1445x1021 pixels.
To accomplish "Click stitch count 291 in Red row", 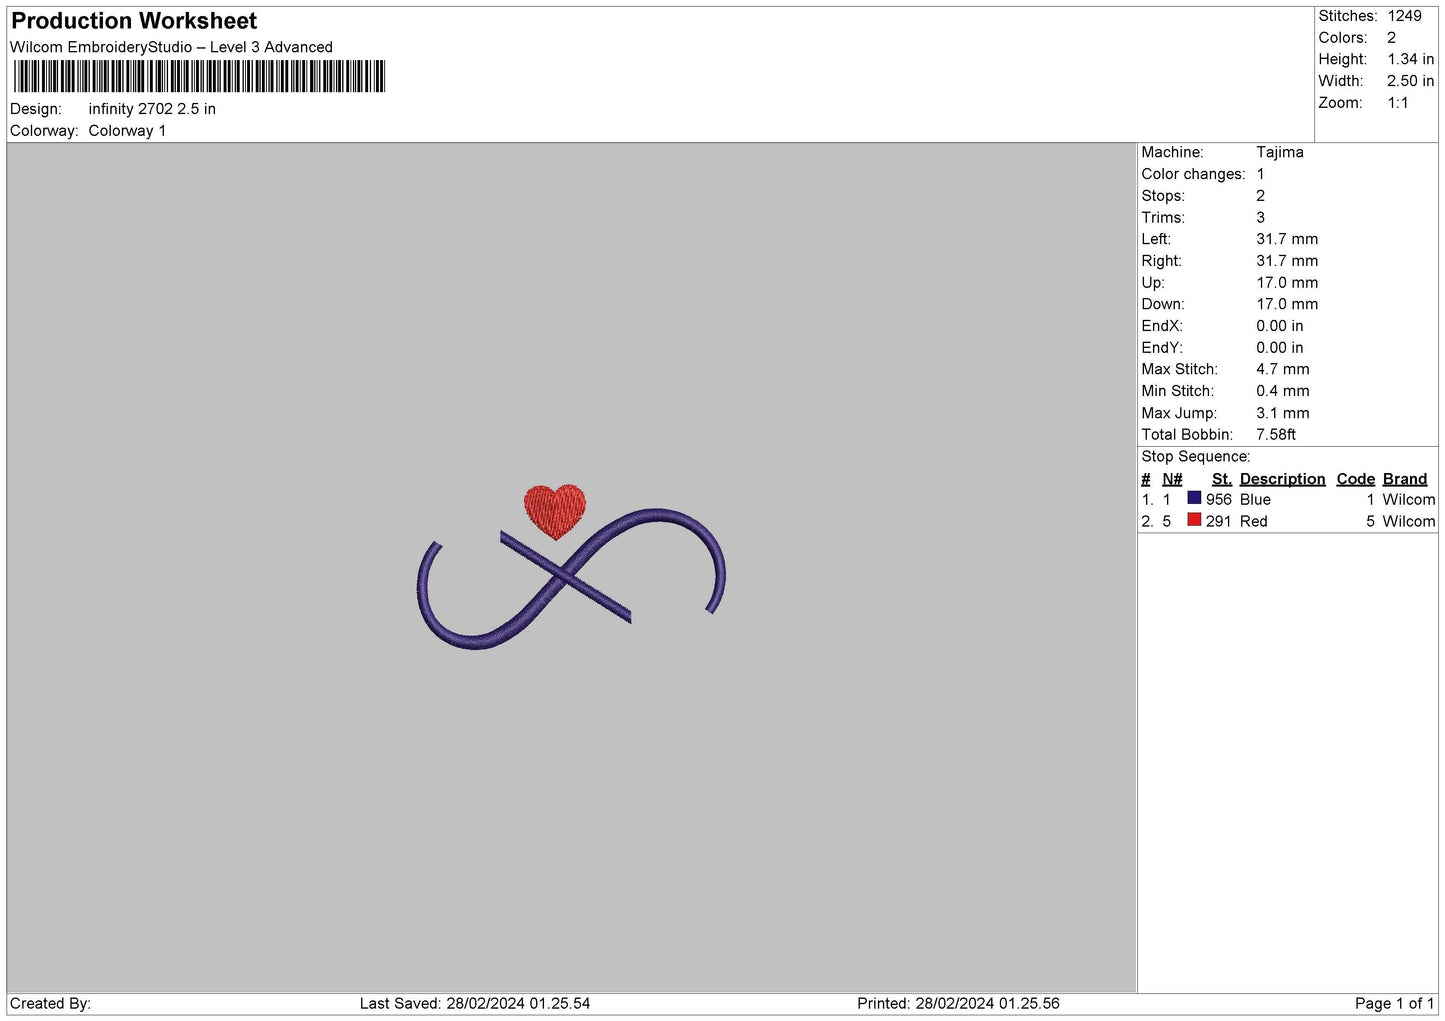I will point(1218,522).
